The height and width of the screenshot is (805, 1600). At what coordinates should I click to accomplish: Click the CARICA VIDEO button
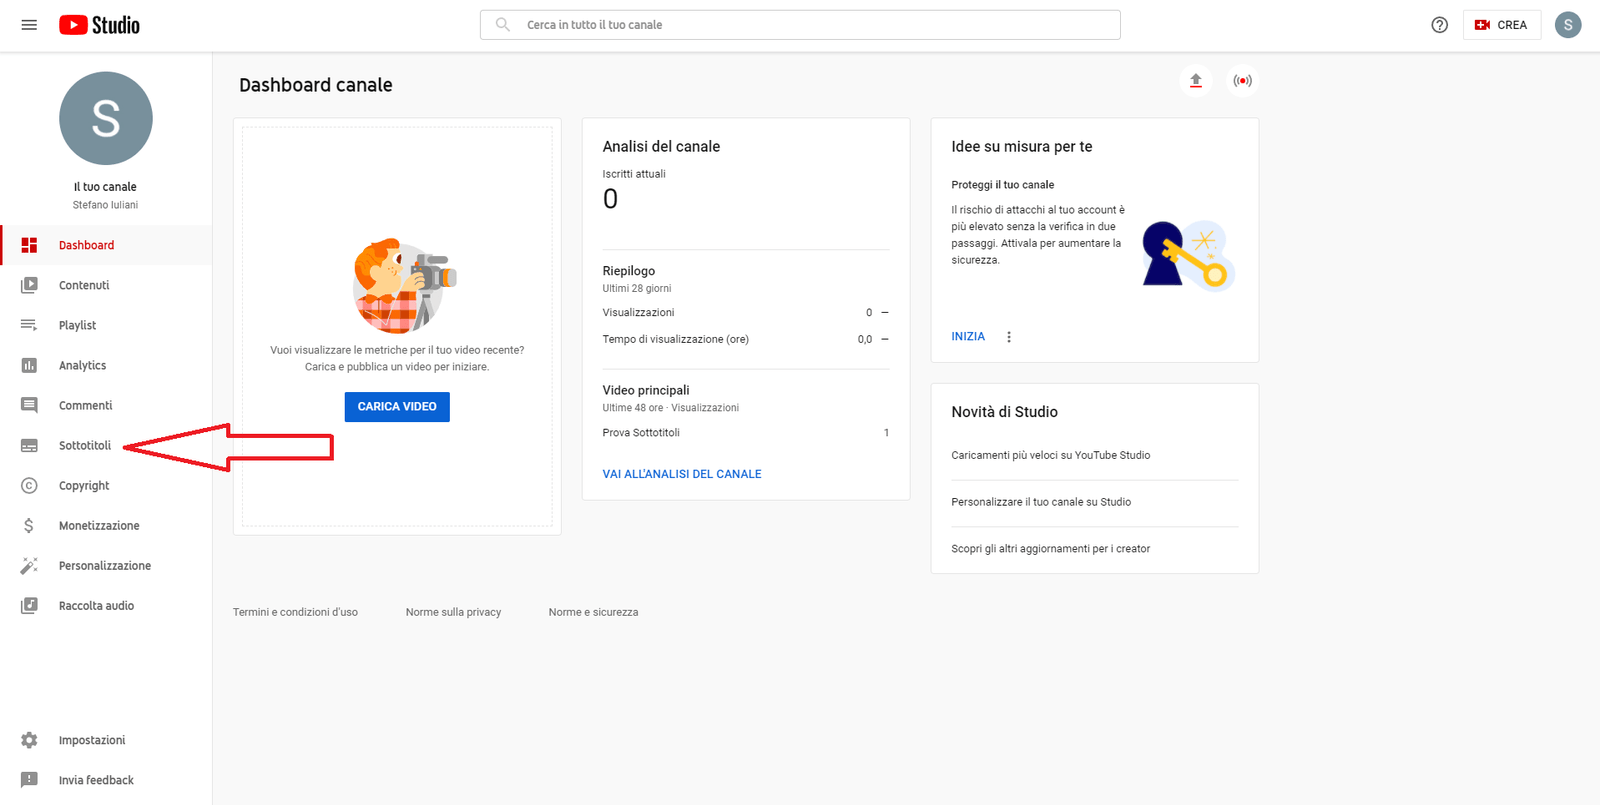click(397, 406)
